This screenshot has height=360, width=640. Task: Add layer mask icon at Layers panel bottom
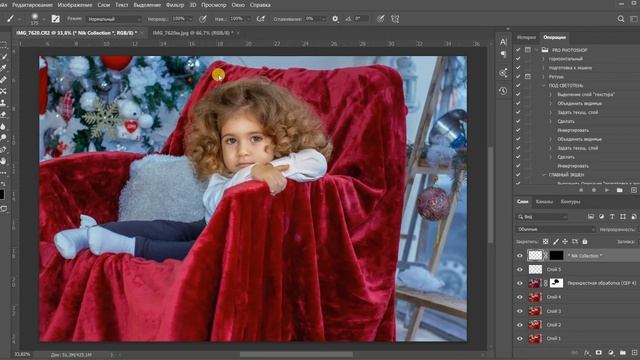(x=598, y=353)
